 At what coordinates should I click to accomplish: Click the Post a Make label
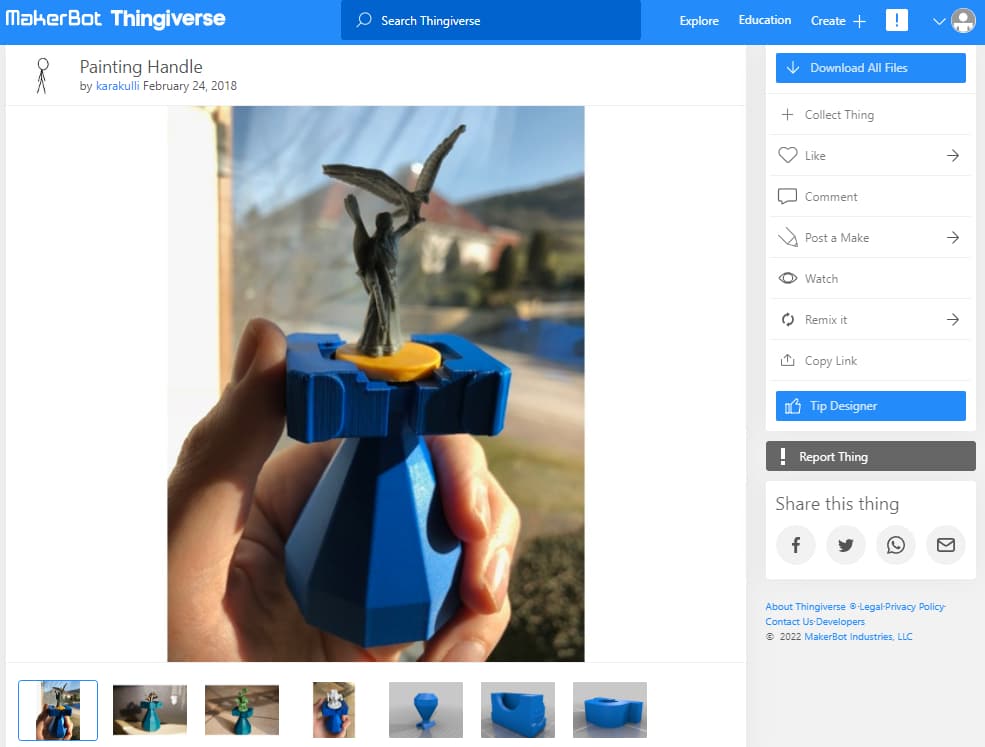coord(837,238)
